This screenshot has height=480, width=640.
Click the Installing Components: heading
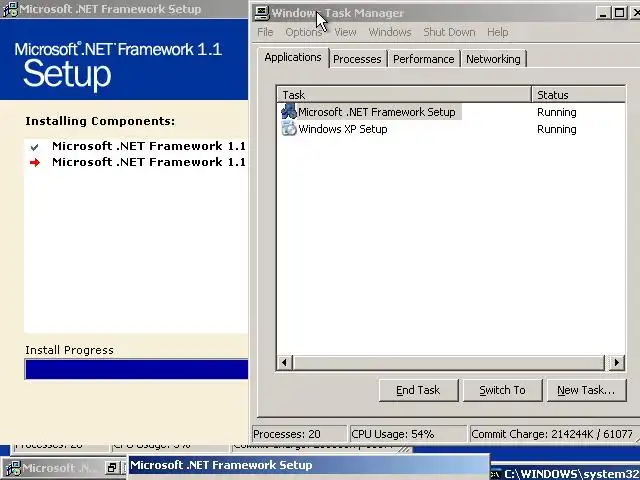[x=100, y=121]
